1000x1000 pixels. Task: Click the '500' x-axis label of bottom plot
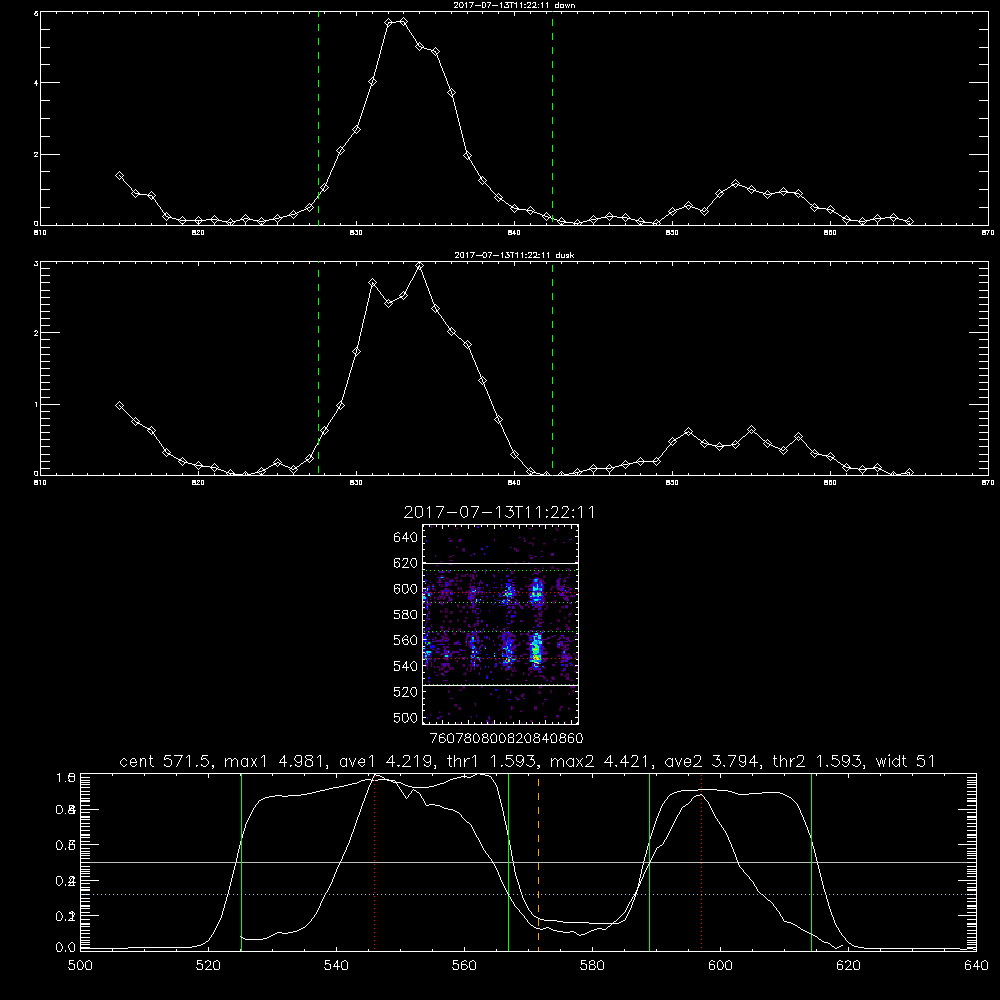[80, 966]
